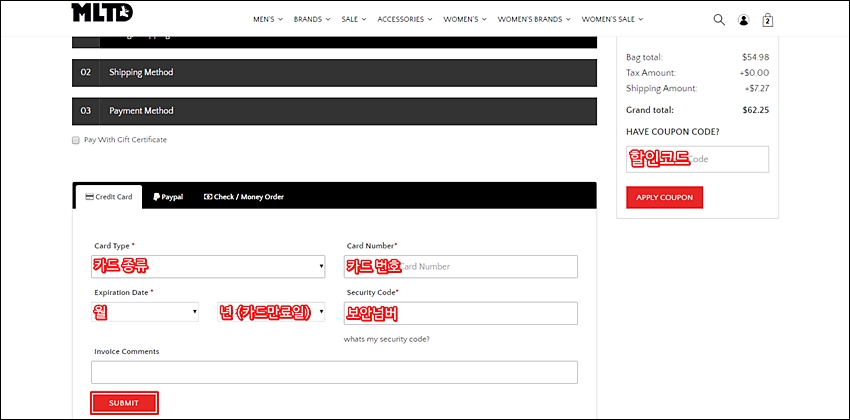Viewport: 850px width, 420px height.
Task: Open the whats my security code link
Action: [387, 340]
